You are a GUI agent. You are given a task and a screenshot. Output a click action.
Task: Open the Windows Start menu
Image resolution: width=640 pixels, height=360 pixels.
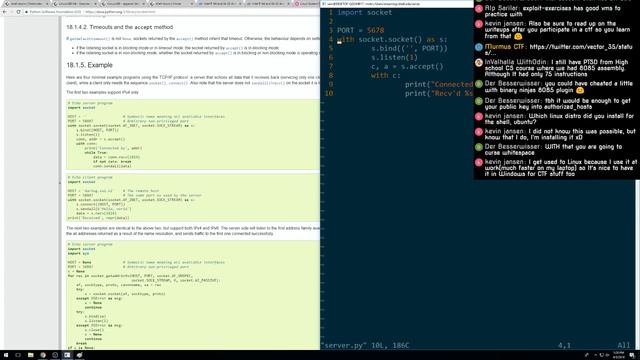click(x=6, y=355)
